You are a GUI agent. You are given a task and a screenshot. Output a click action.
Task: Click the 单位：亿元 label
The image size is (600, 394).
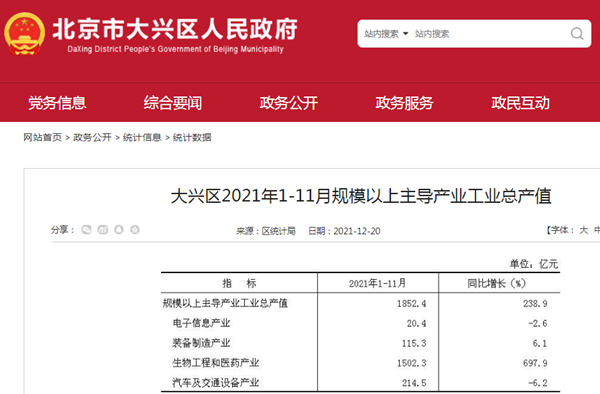(534, 264)
